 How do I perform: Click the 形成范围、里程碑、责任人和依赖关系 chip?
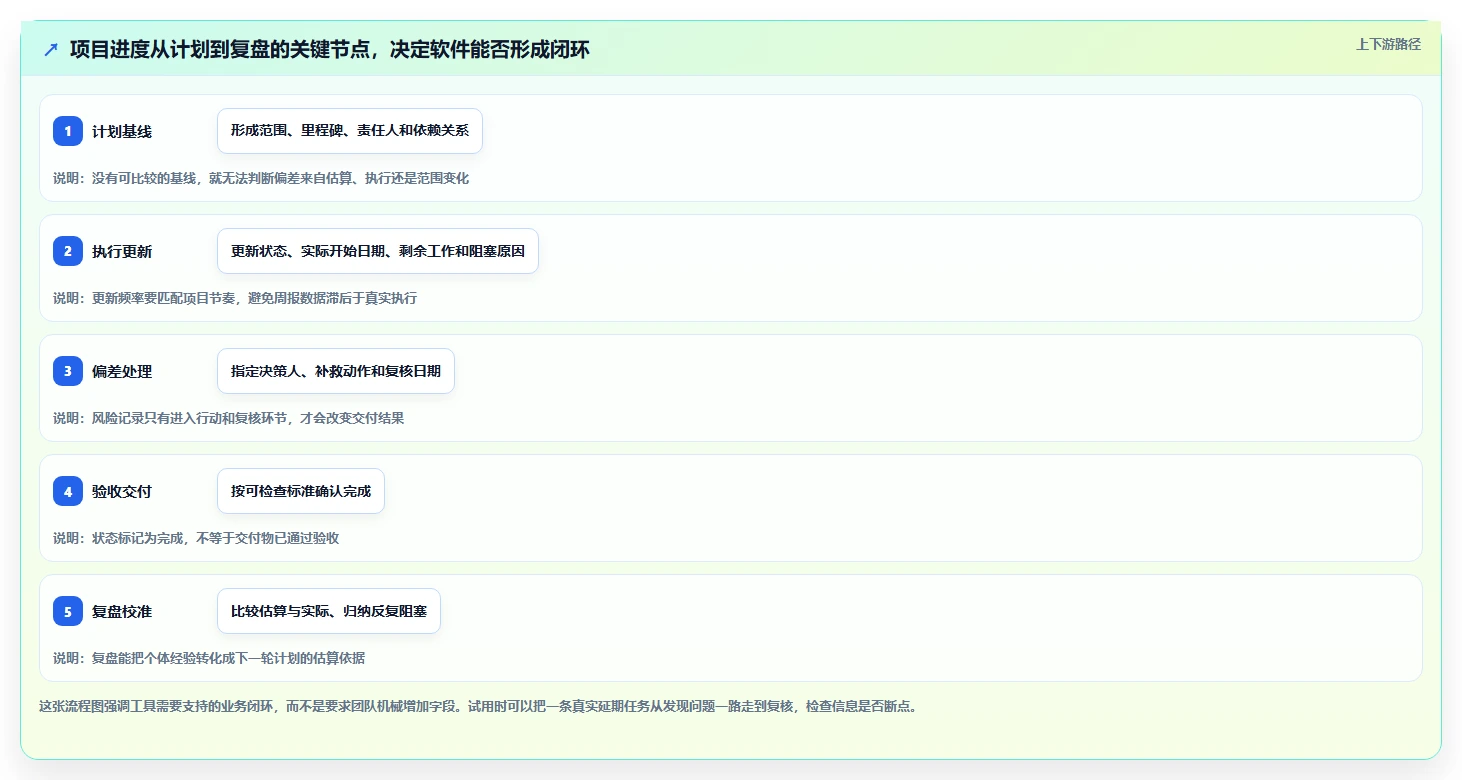click(350, 131)
